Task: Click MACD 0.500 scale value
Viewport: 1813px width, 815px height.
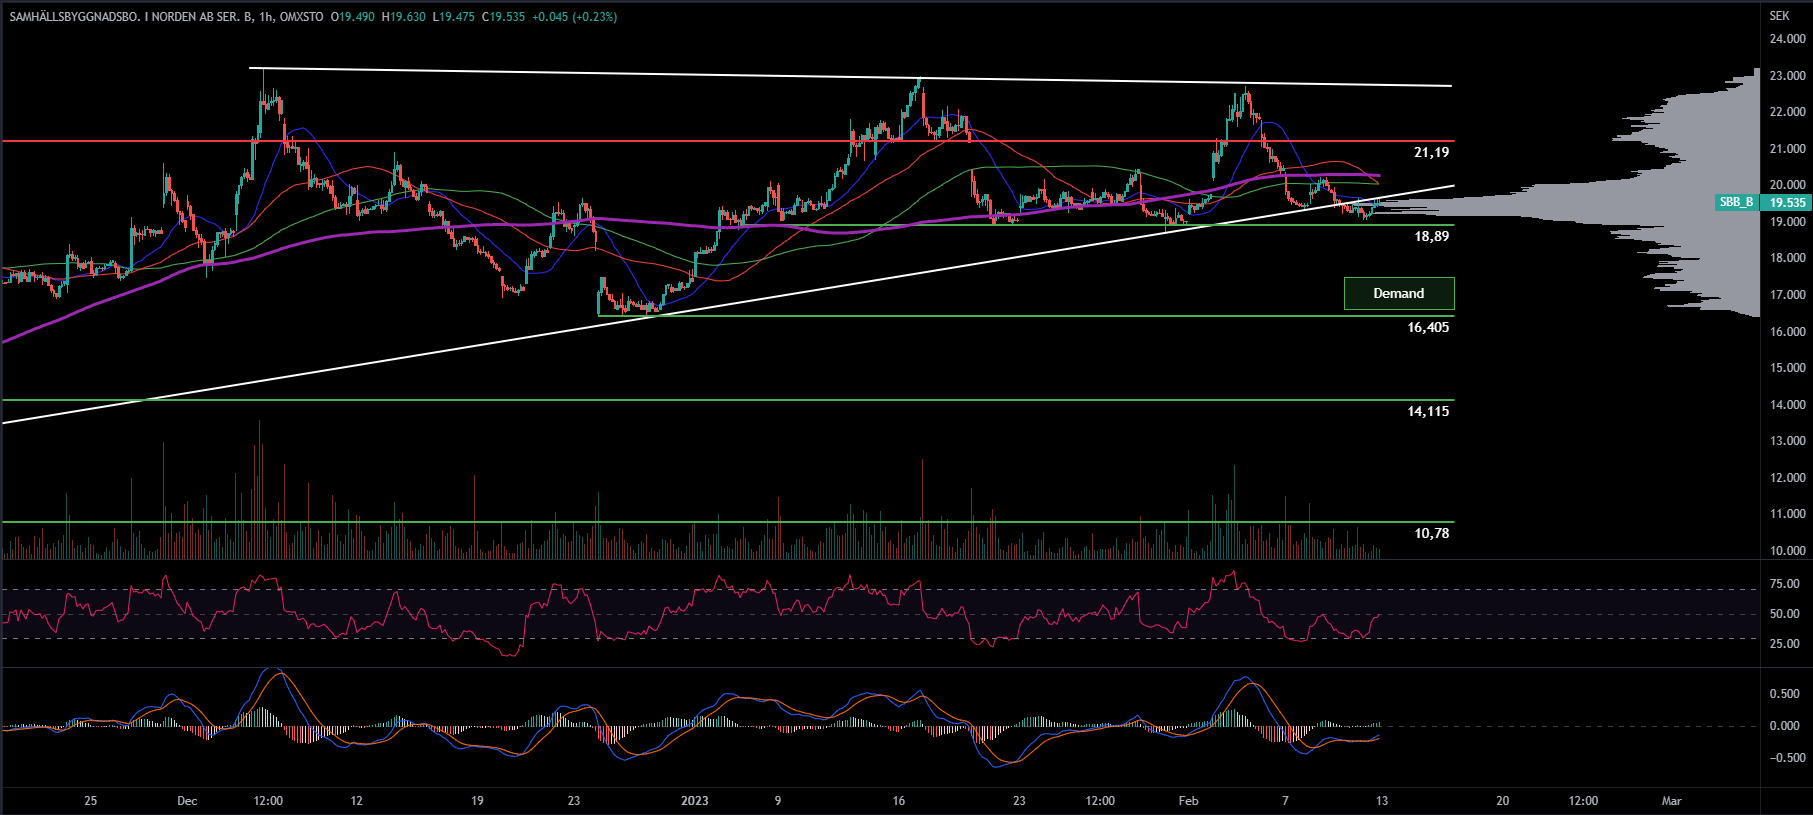Action: coord(1784,694)
